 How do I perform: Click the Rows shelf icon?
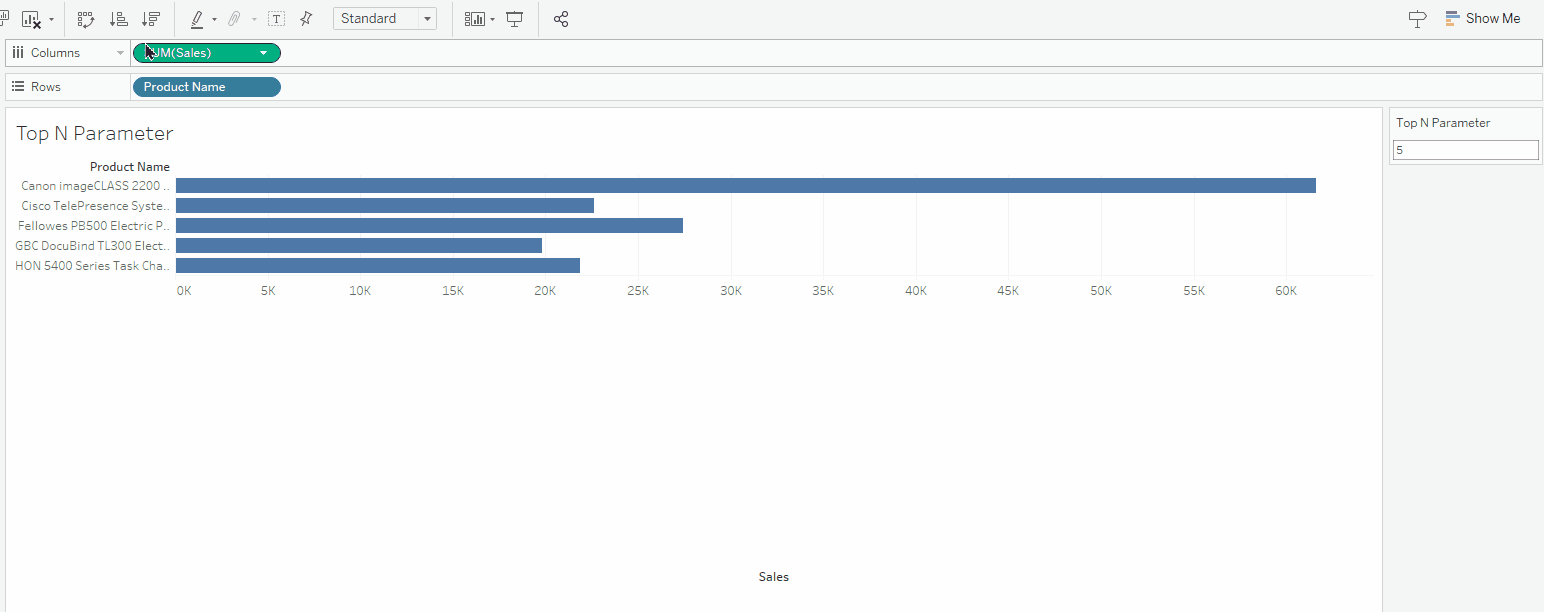pos(18,87)
